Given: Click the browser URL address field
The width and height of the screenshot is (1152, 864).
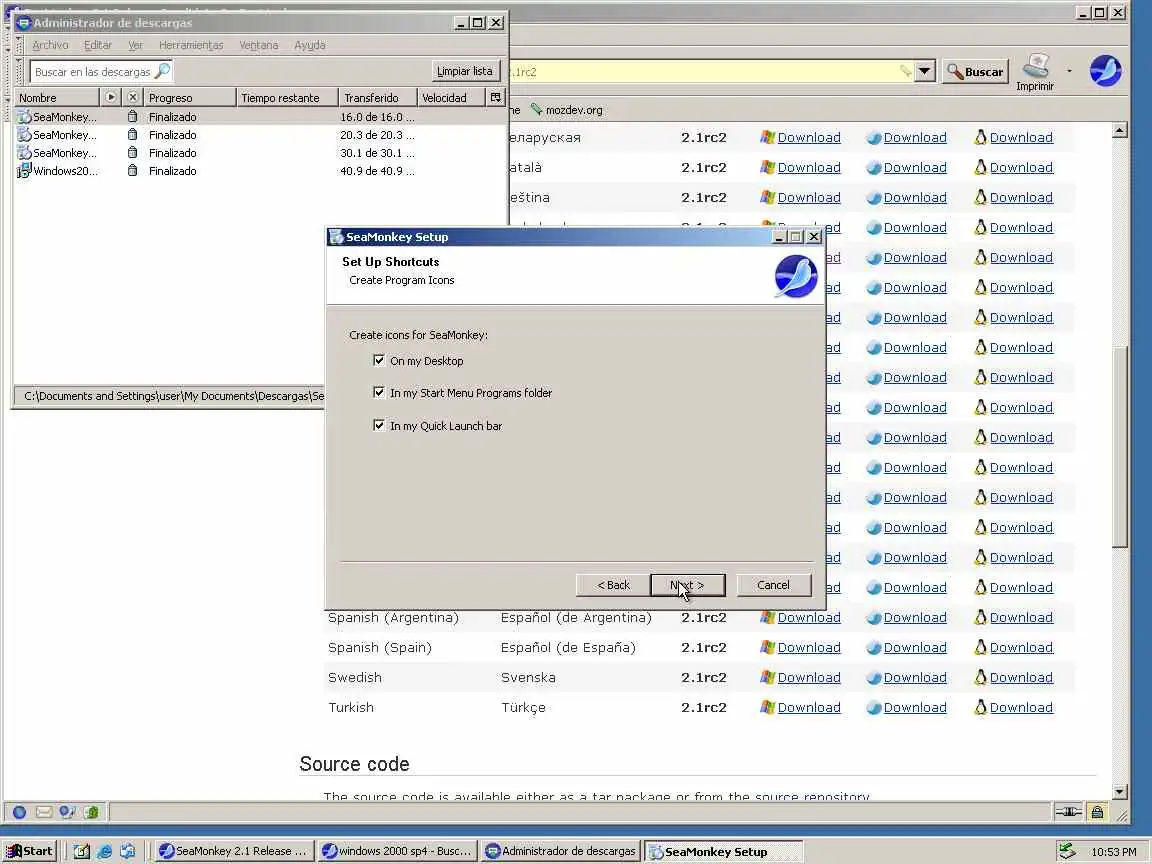Looking at the screenshot, I should (705, 71).
